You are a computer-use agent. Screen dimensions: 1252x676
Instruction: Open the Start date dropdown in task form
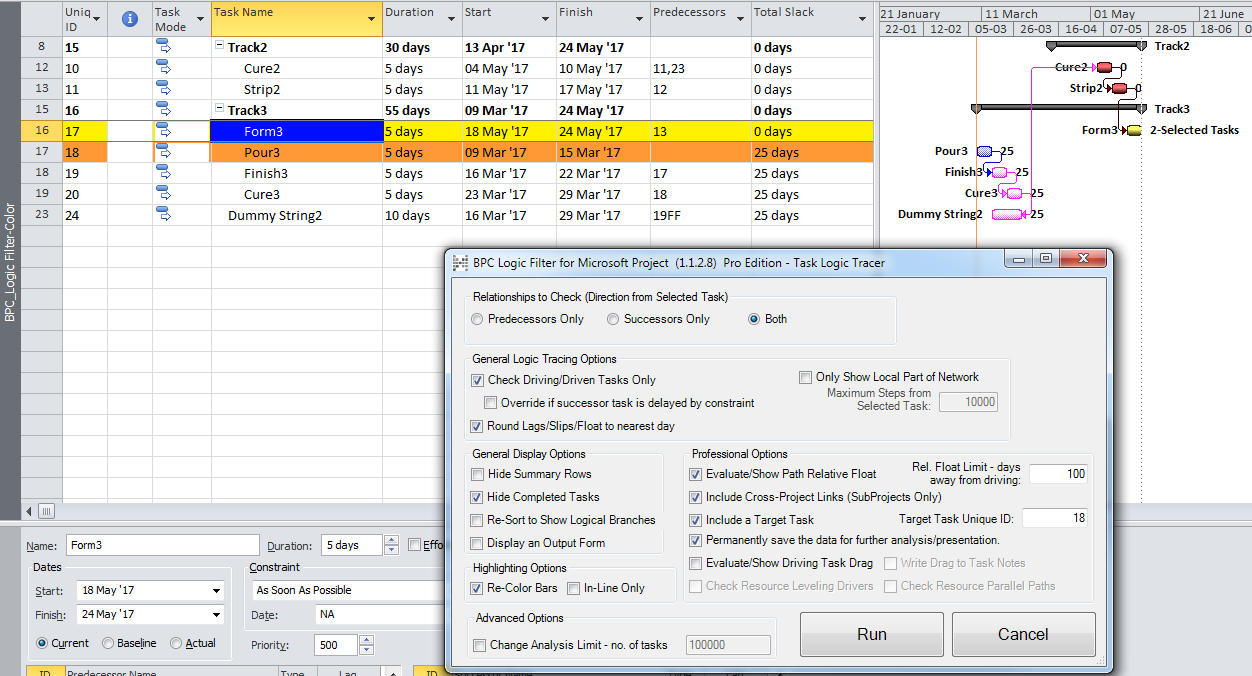(x=217, y=591)
